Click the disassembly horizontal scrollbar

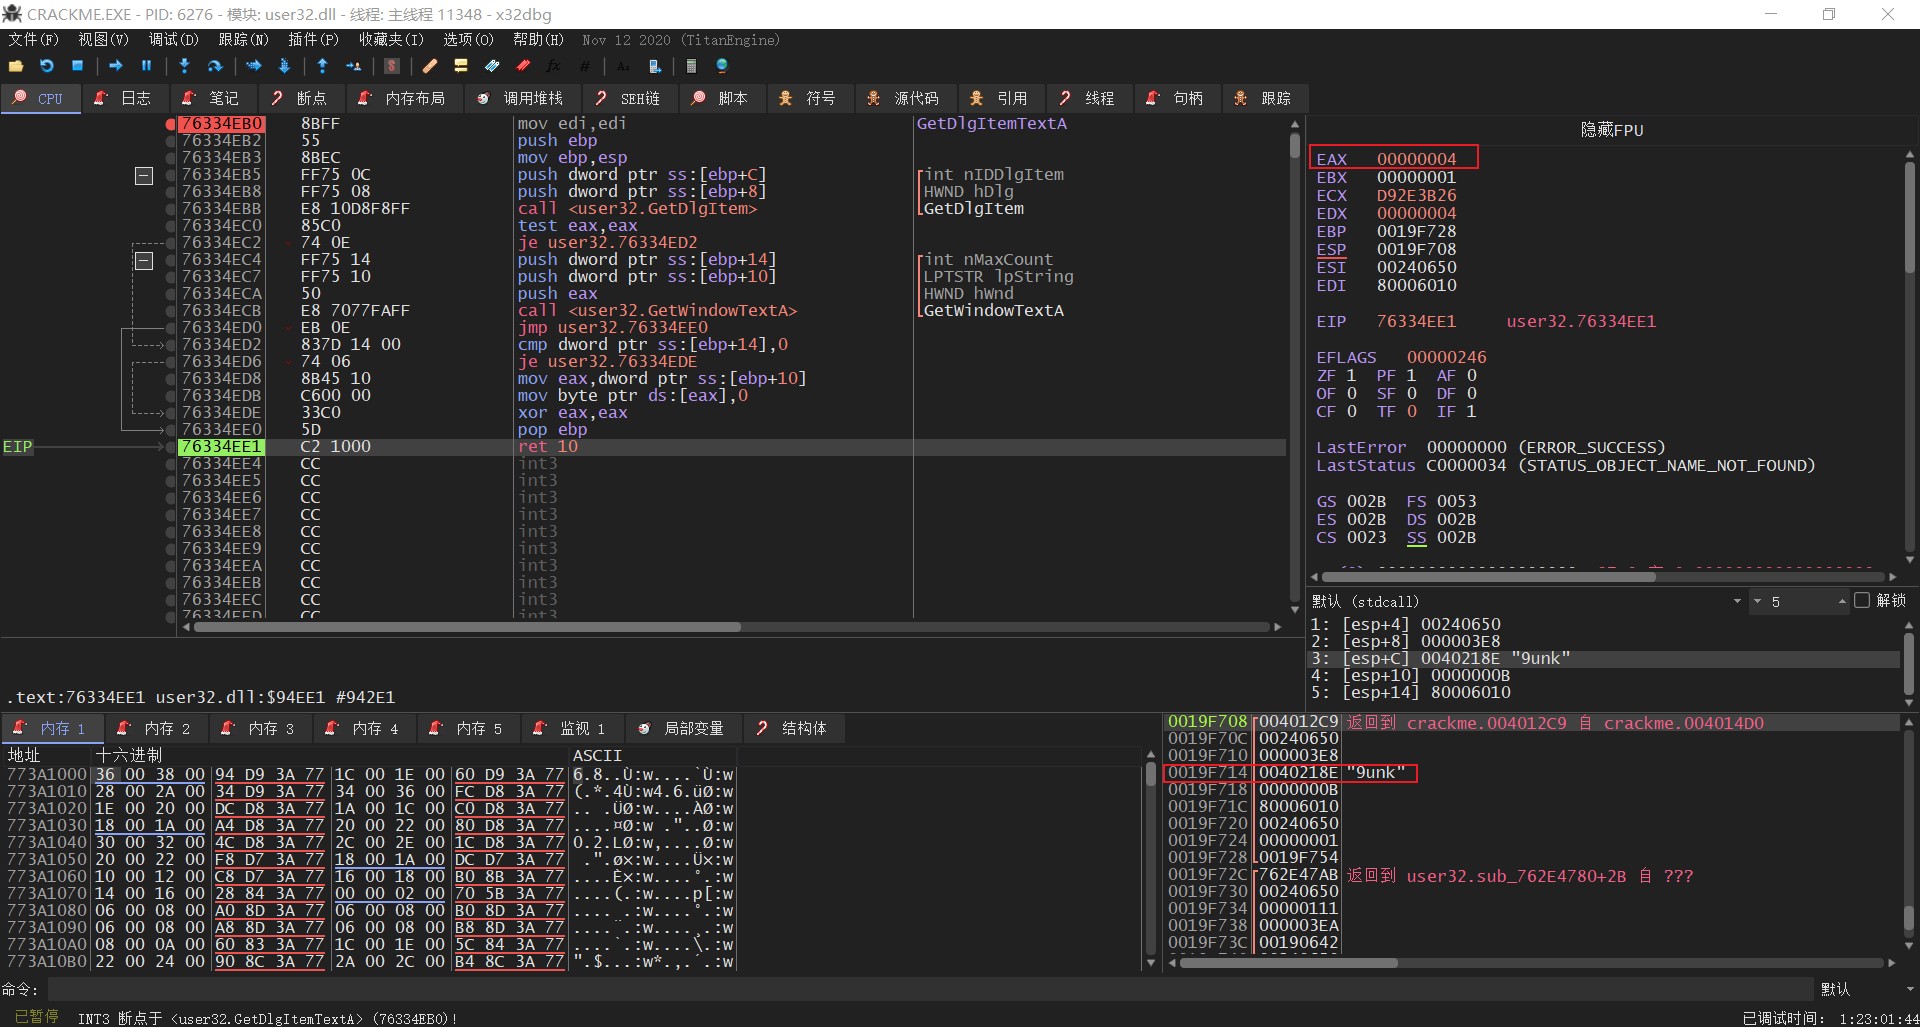(467, 627)
